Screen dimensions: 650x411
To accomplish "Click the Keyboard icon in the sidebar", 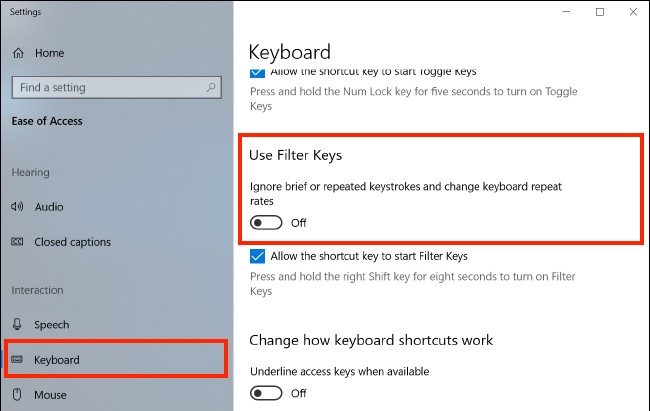I will [x=17, y=360].
